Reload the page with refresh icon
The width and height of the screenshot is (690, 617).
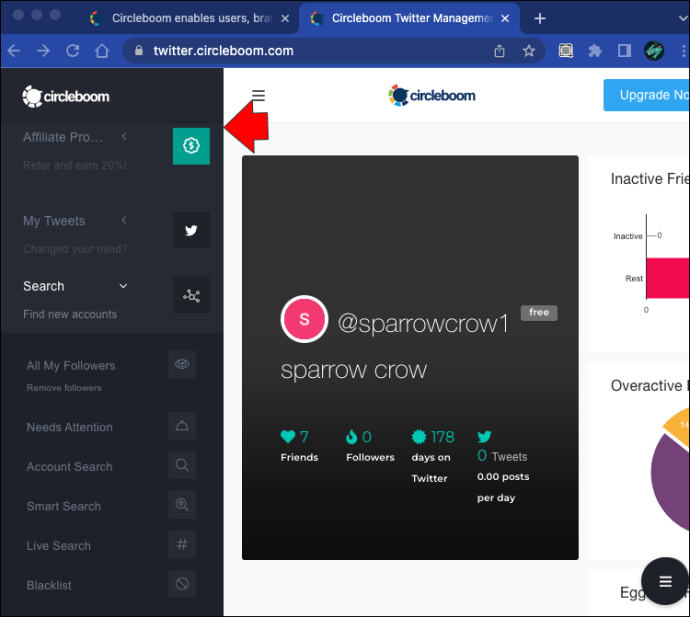coord(73,51)
